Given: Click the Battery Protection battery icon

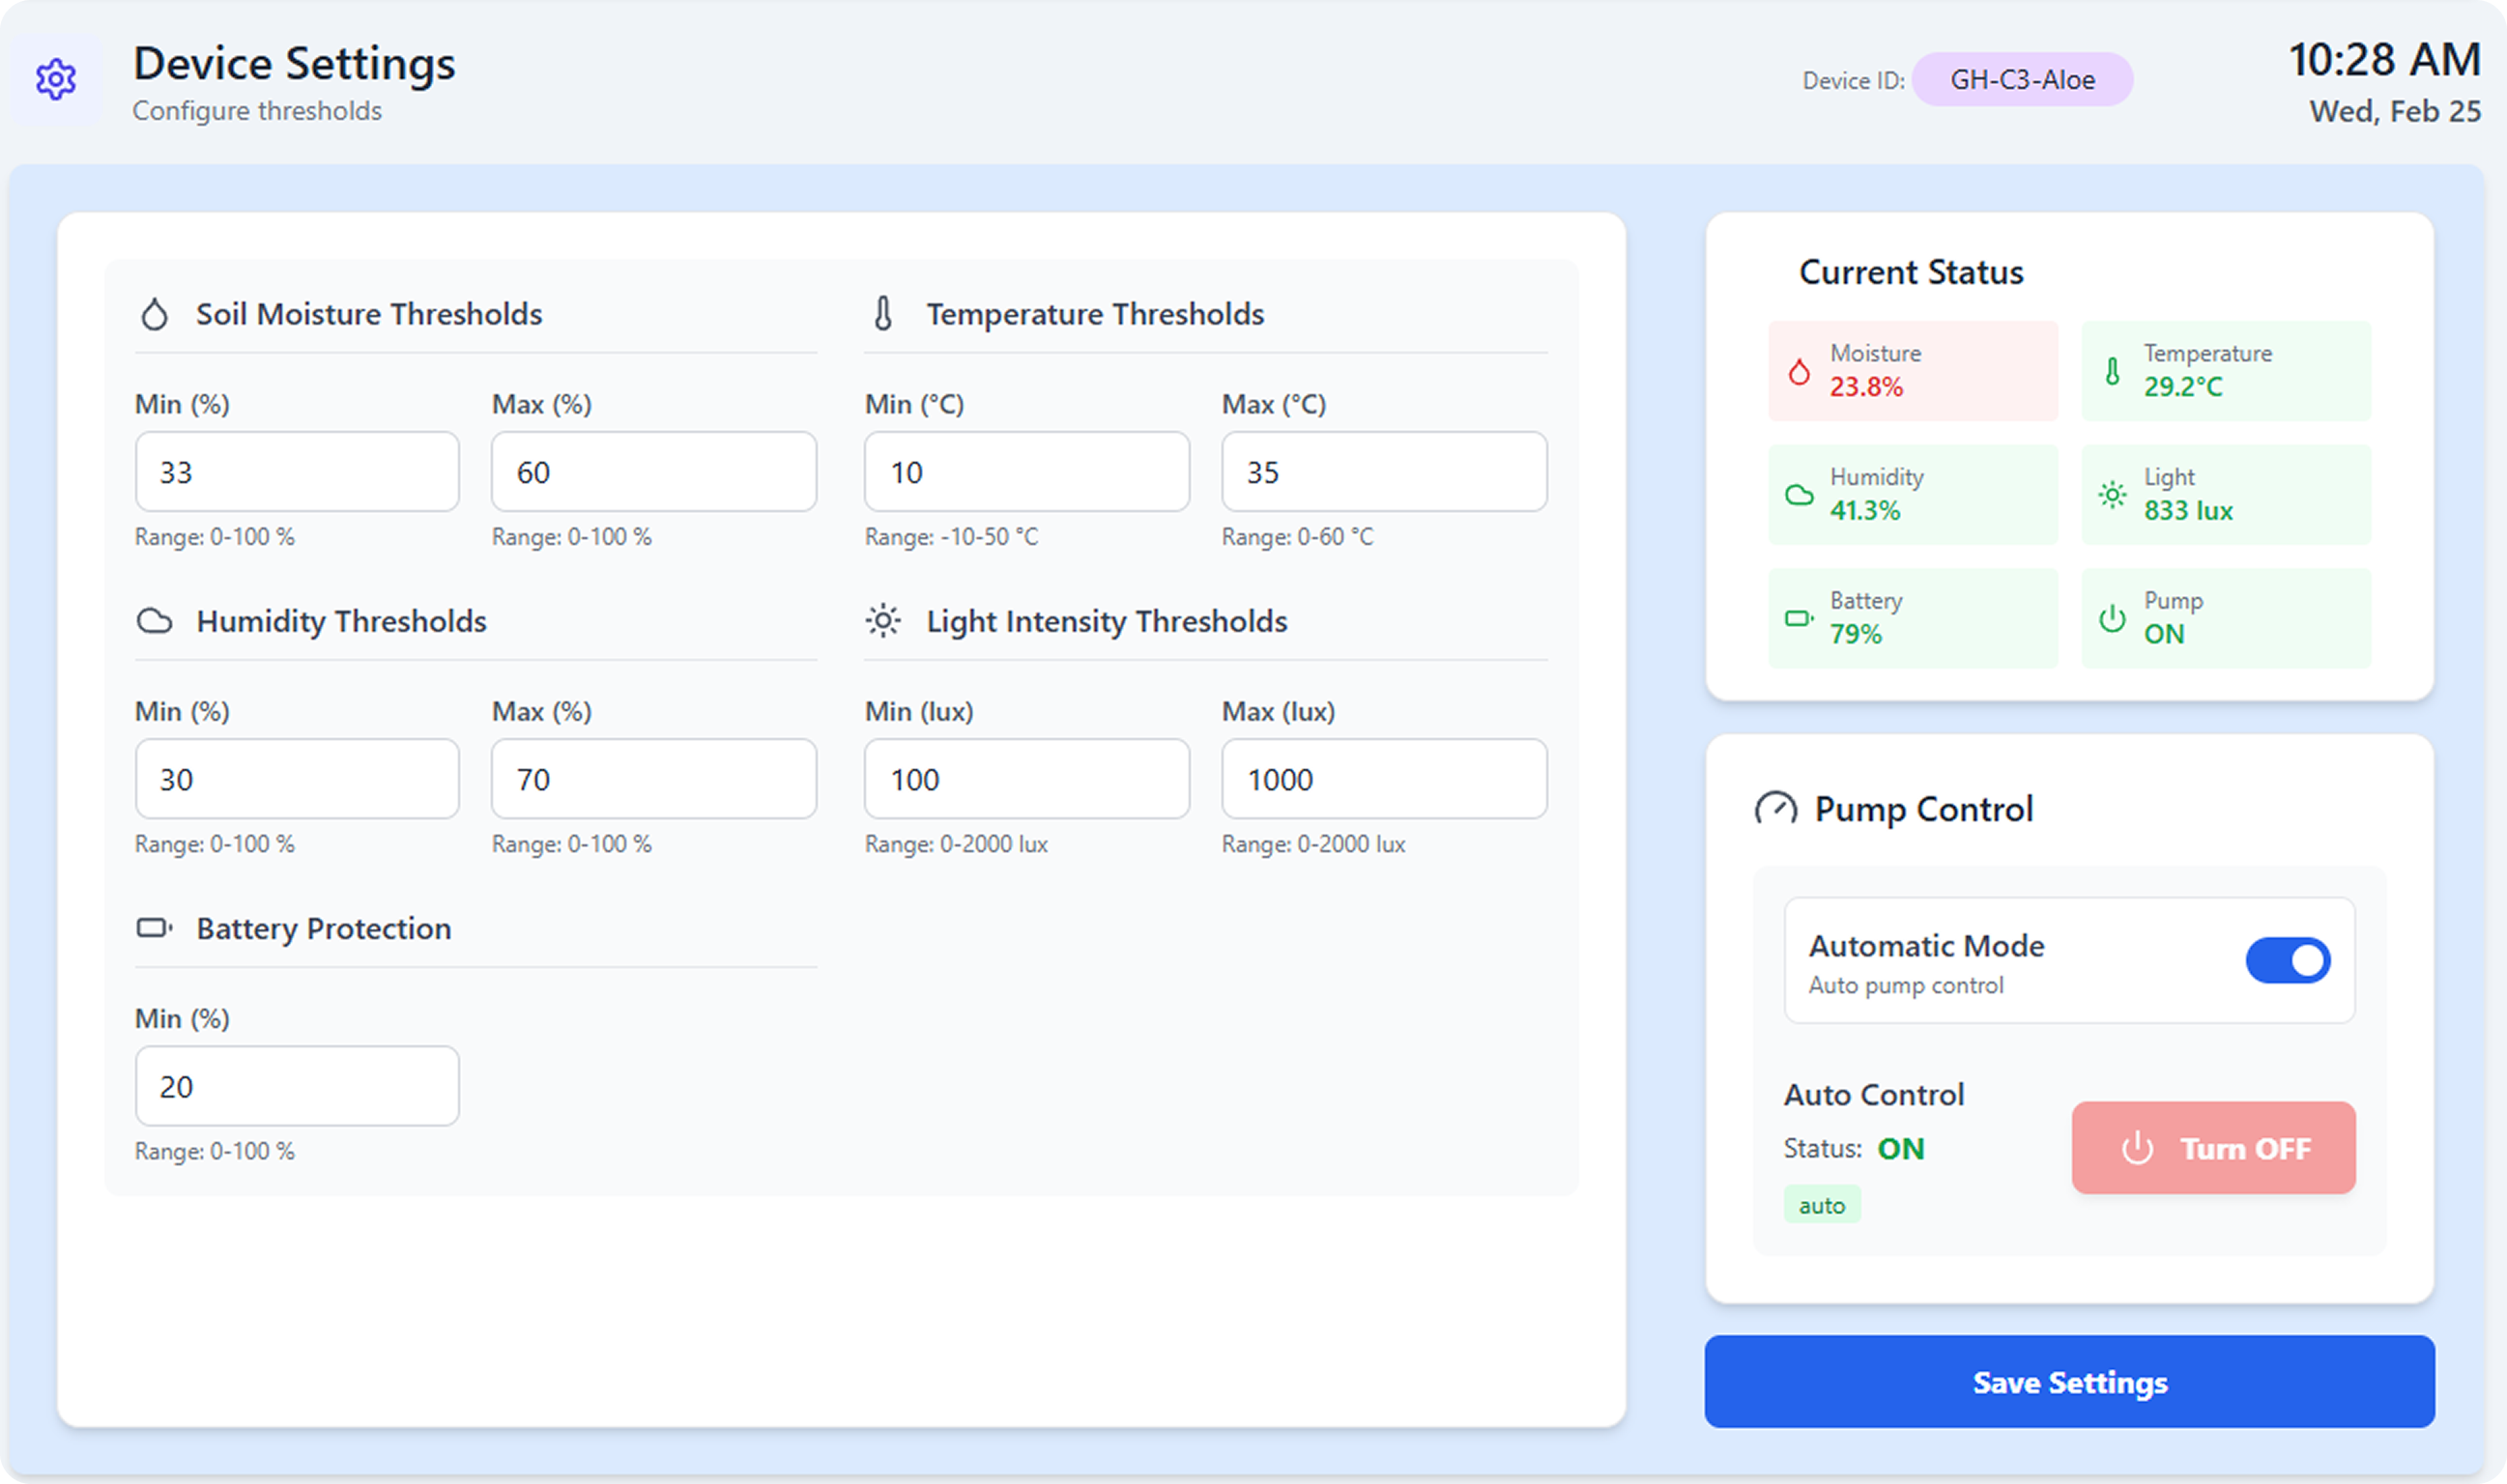Looking at the screenshot, I should point(155,928).
